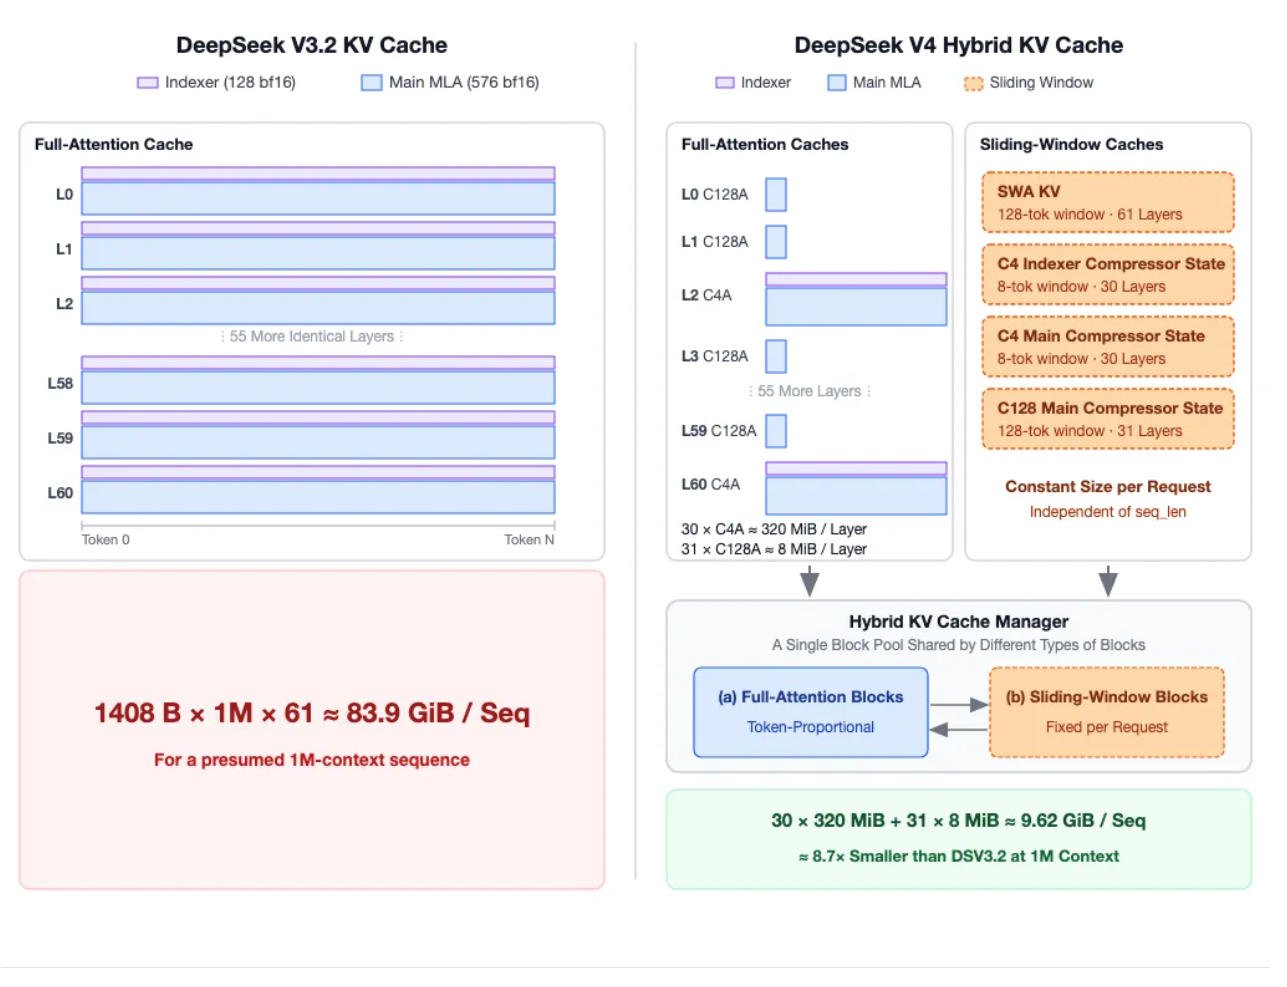Click the L59 C128A layer label
The width and height of the screenshot is (1287, 987).
click(718, 430)
